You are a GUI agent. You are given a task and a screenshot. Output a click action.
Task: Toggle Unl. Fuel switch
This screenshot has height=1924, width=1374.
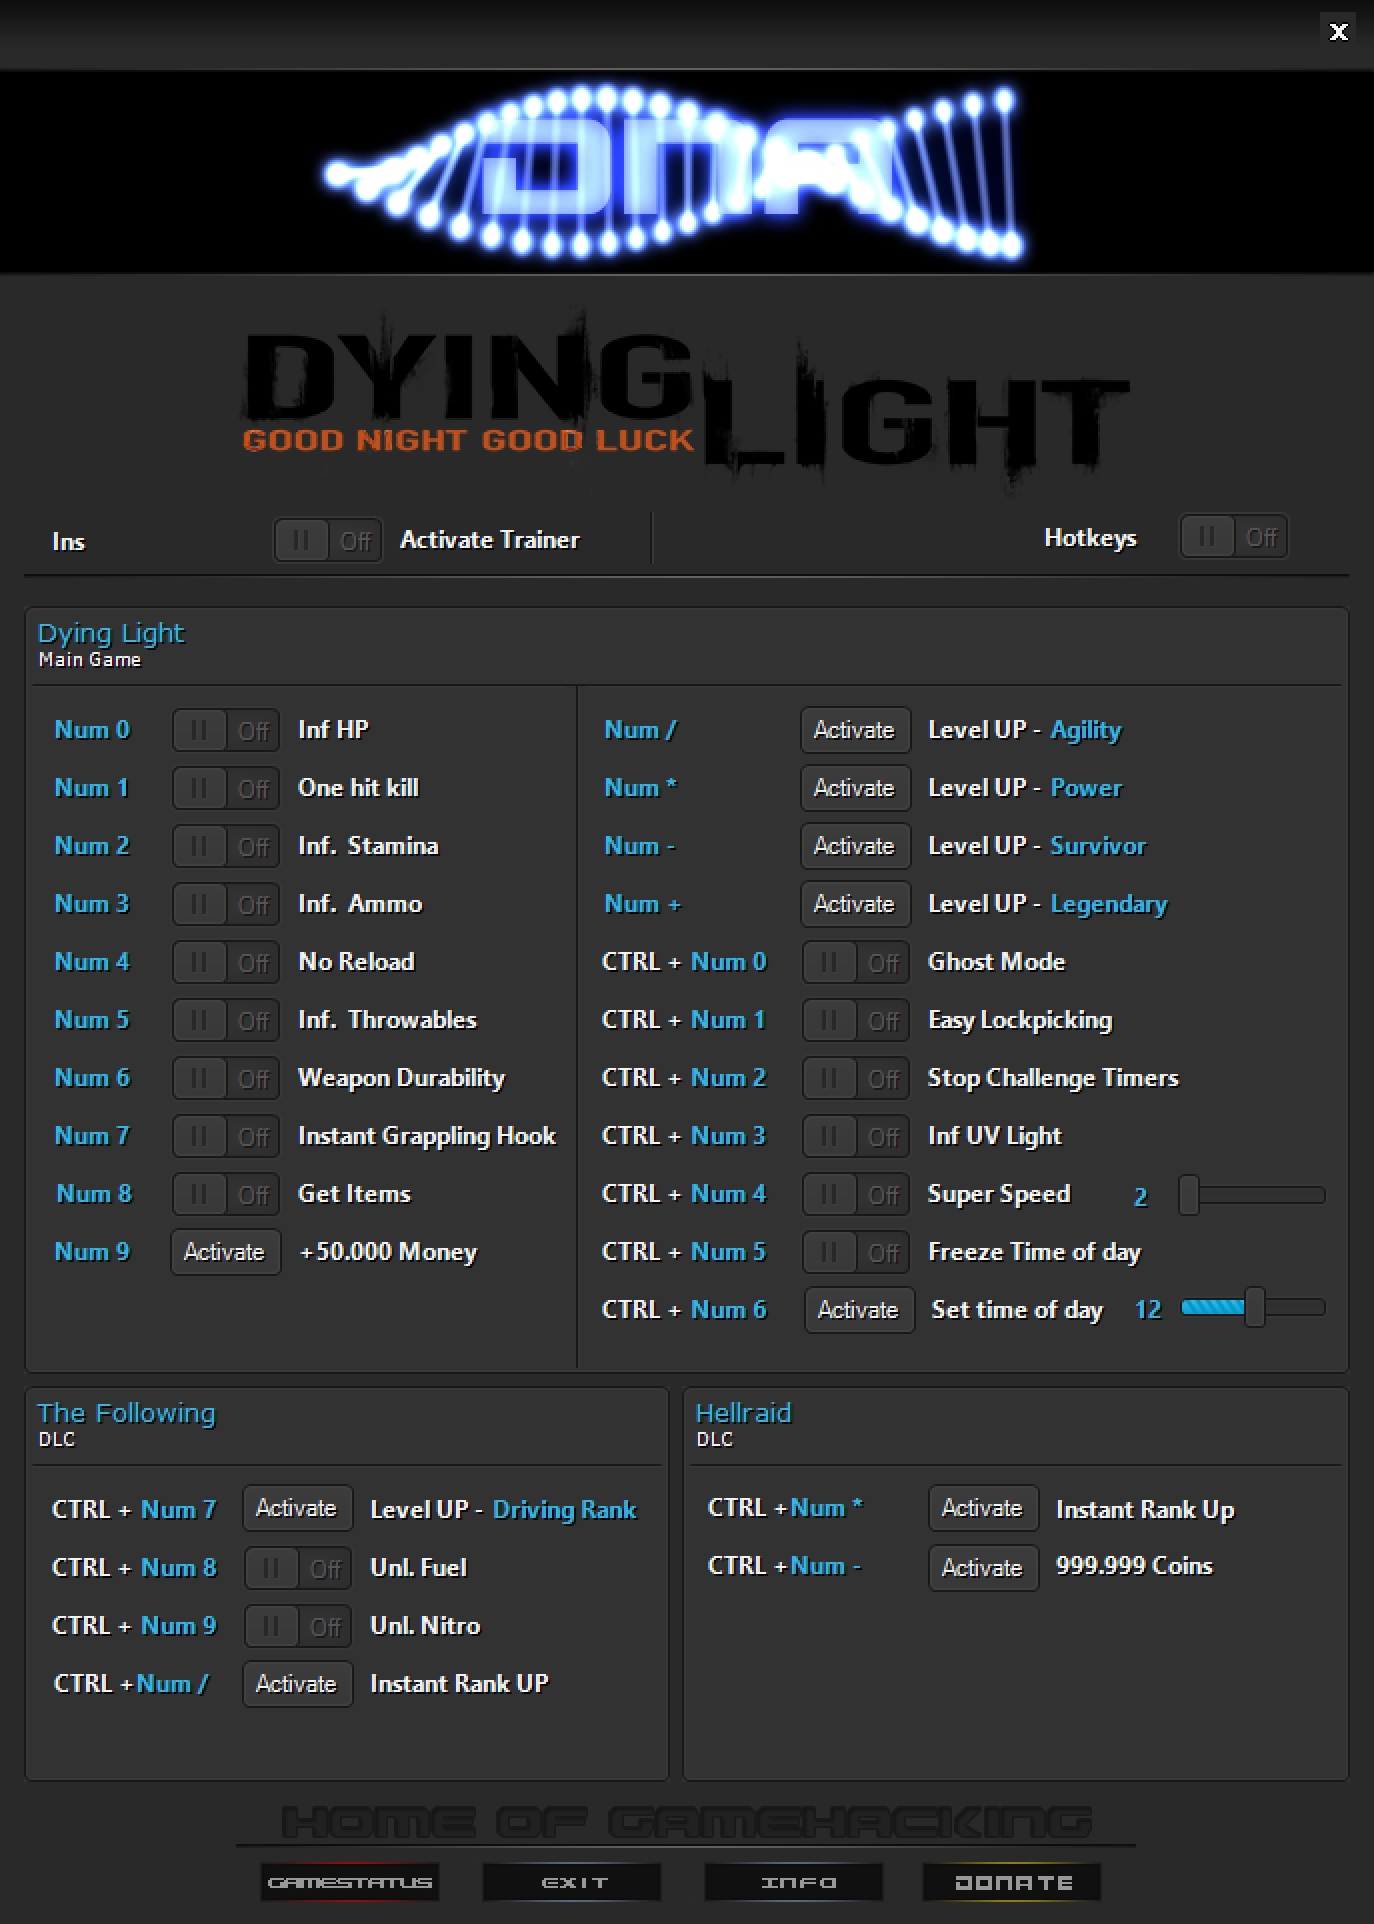coord(298,1569)
